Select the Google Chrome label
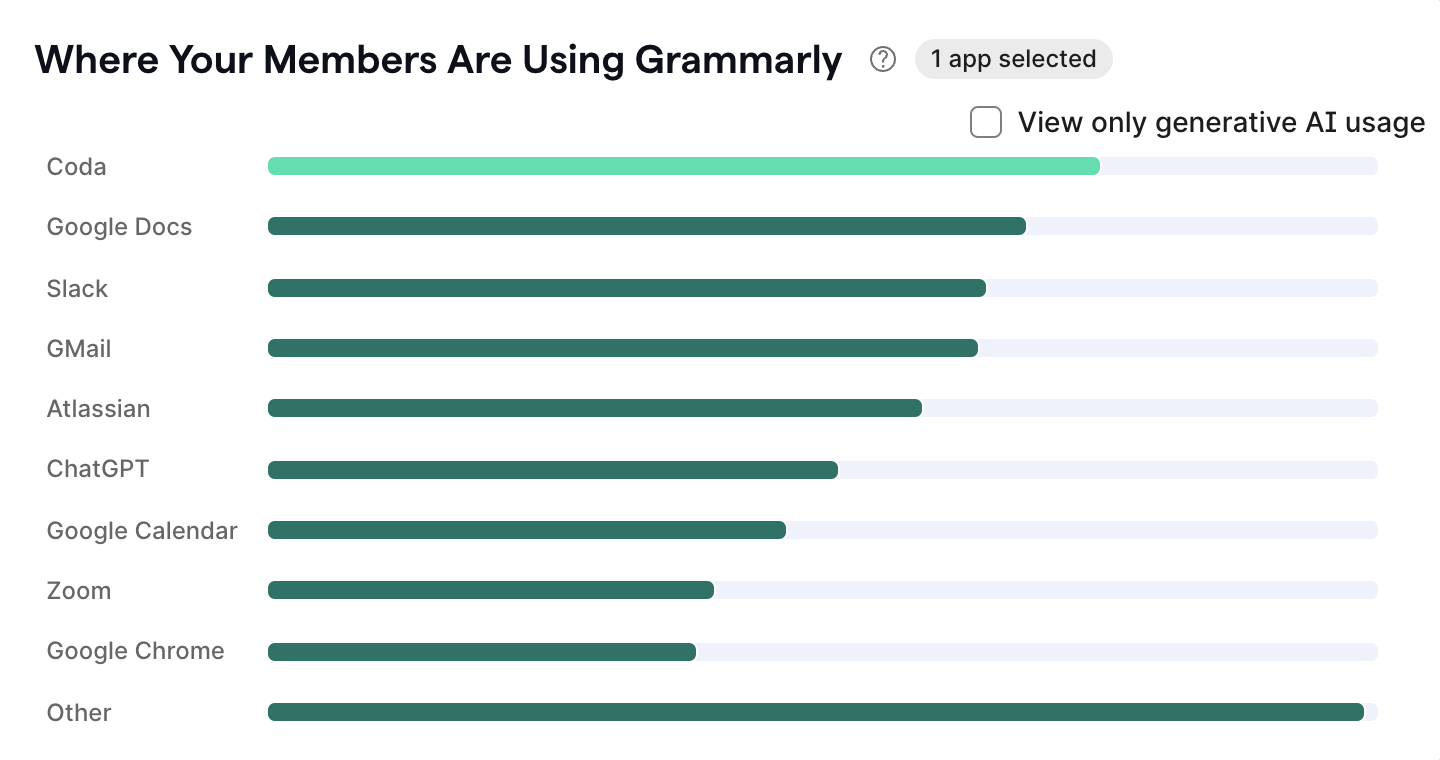 point(135,651)
